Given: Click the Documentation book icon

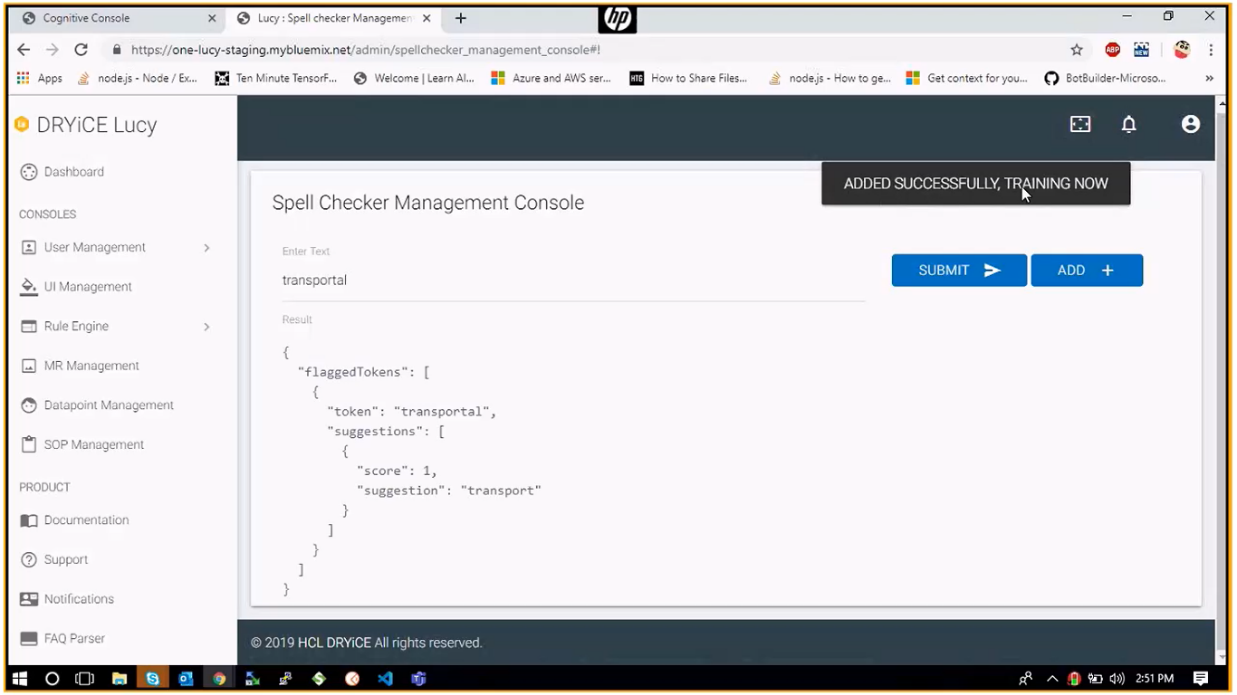Looking at the screenshot, I should 29,520.
